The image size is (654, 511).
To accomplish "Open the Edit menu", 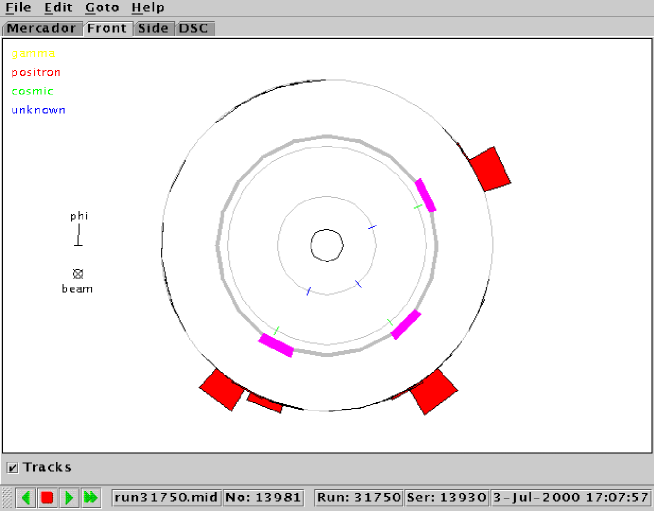I will click(x=58, y=7).
